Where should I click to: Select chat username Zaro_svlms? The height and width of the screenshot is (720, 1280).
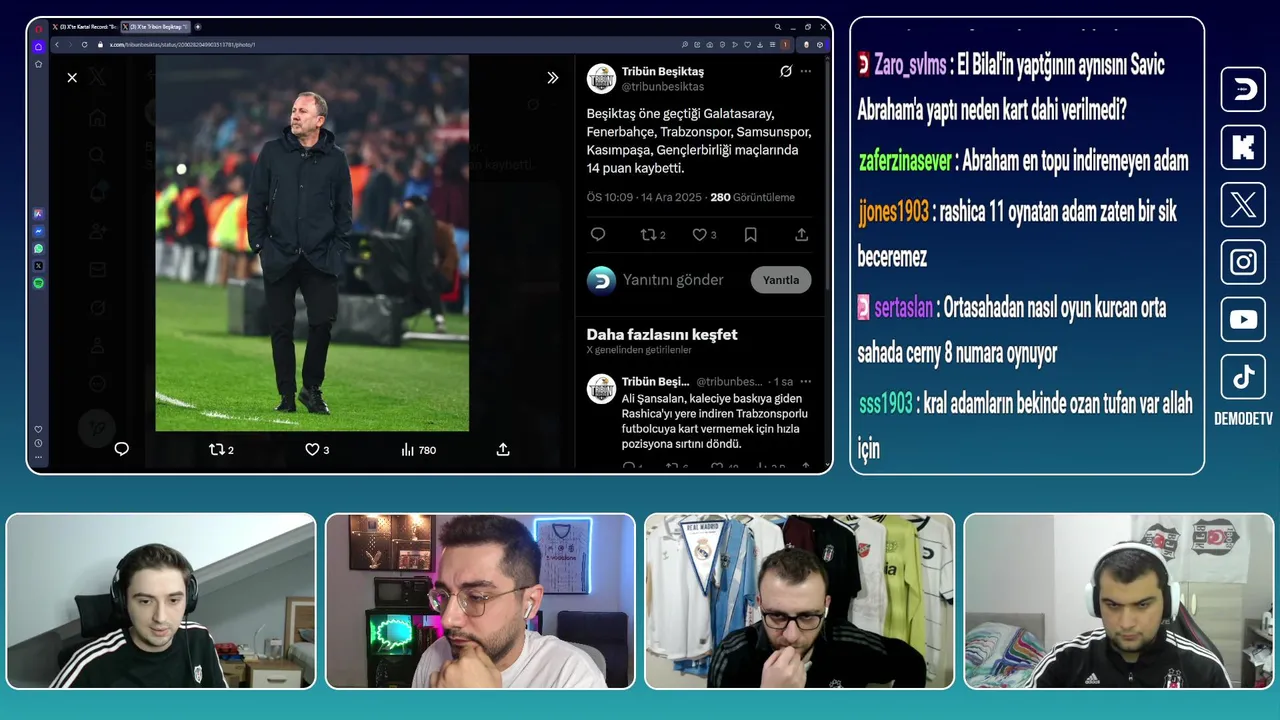click(910, 66)
